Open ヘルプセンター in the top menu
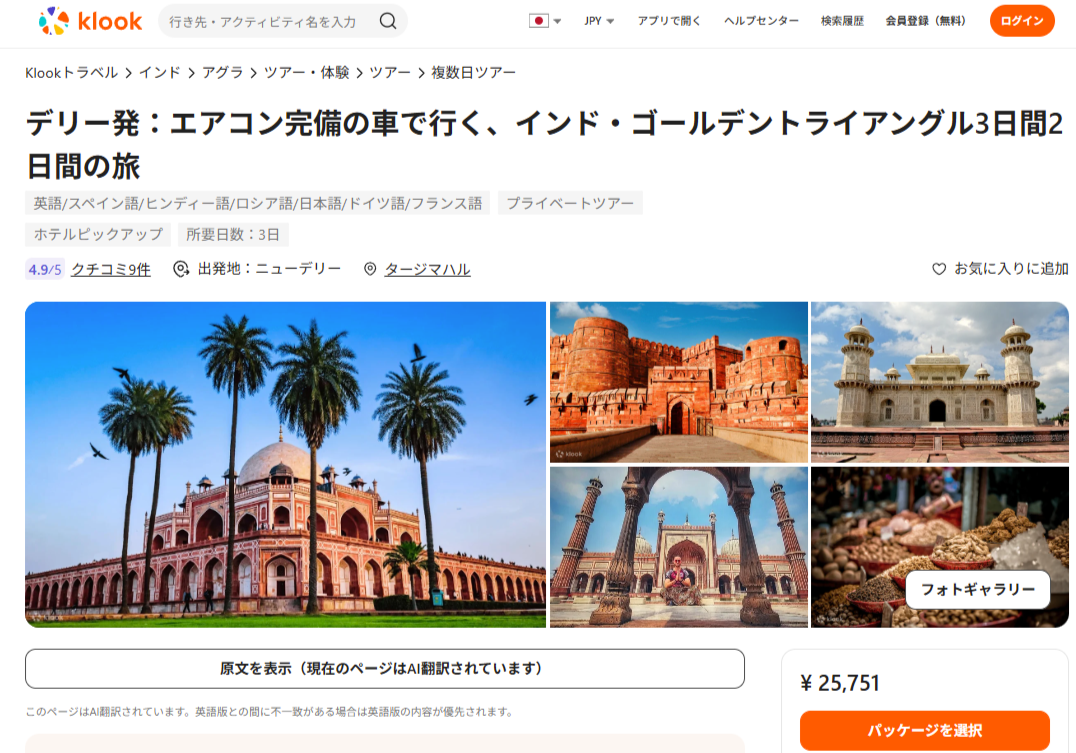1076x753 pixels. point(761,21)
